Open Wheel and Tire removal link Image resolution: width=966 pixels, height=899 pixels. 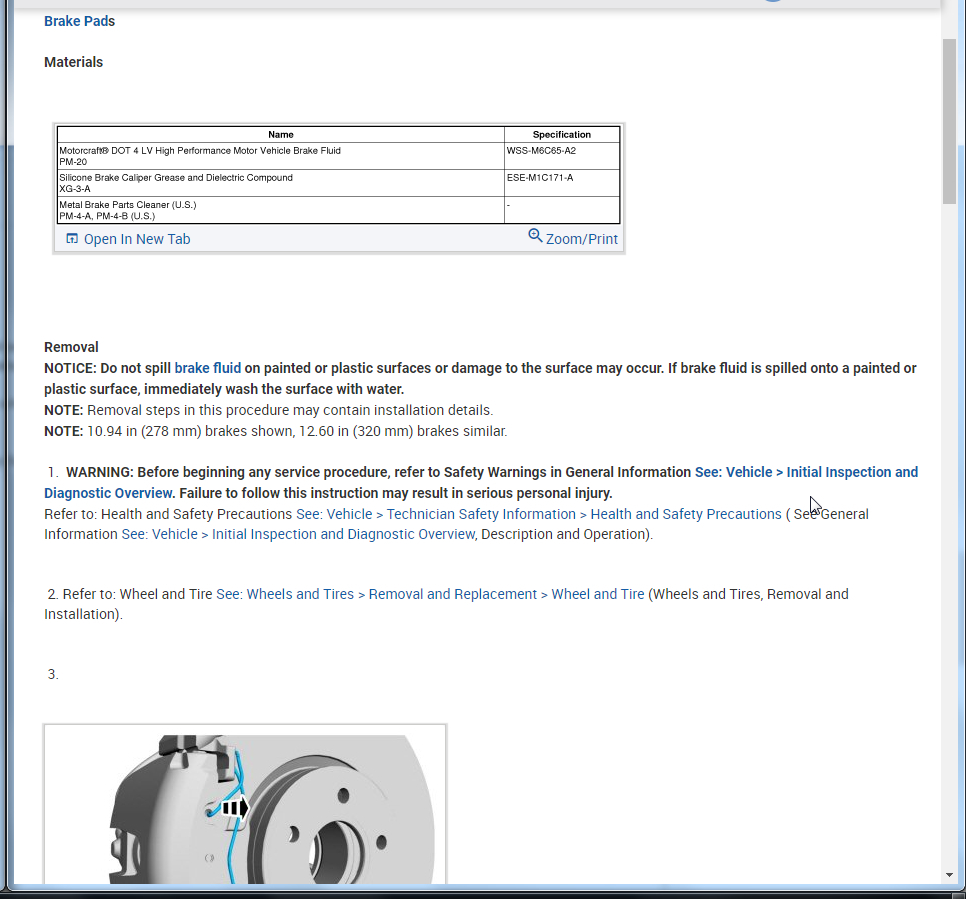[x=598, y=594]
